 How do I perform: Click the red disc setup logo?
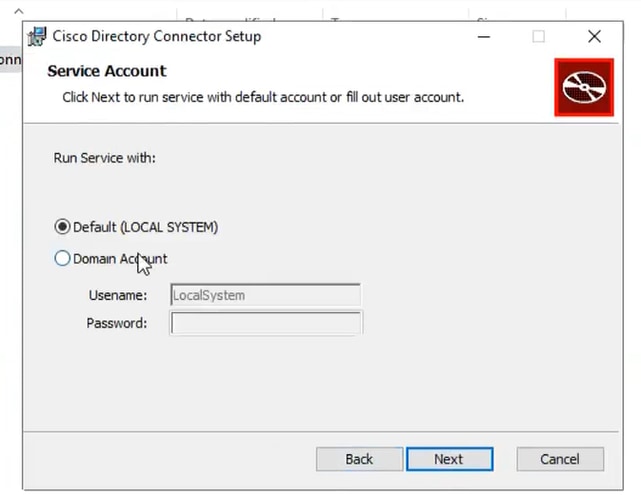tap(584, 87)
